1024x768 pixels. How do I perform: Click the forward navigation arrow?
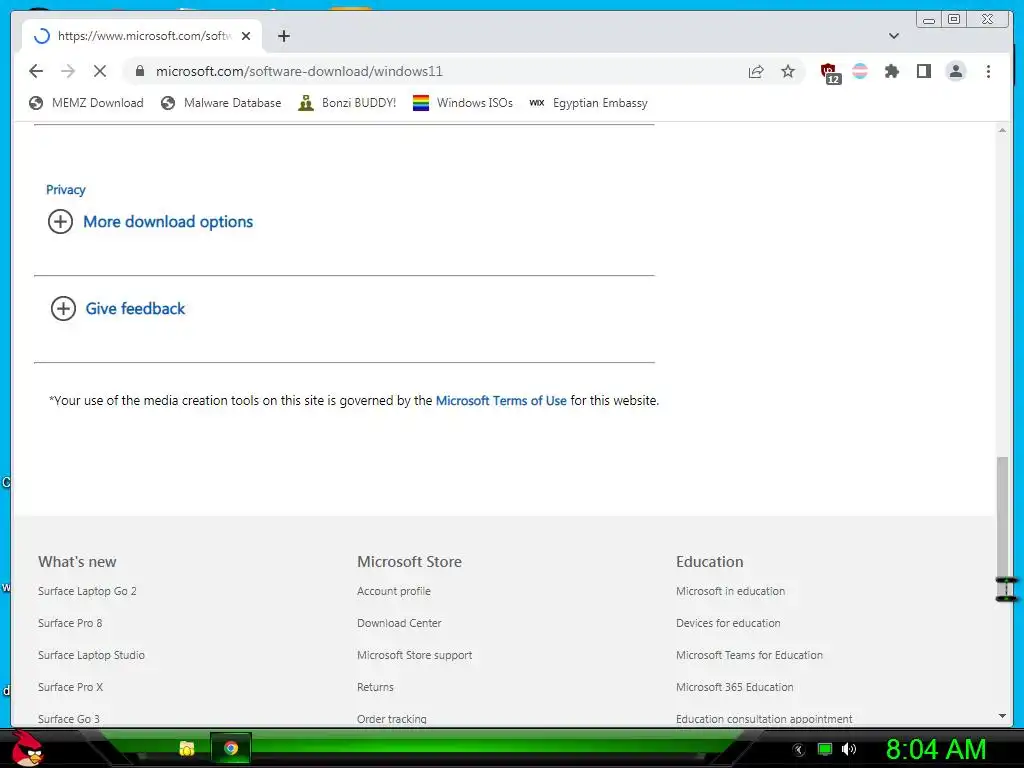(68, 71)
